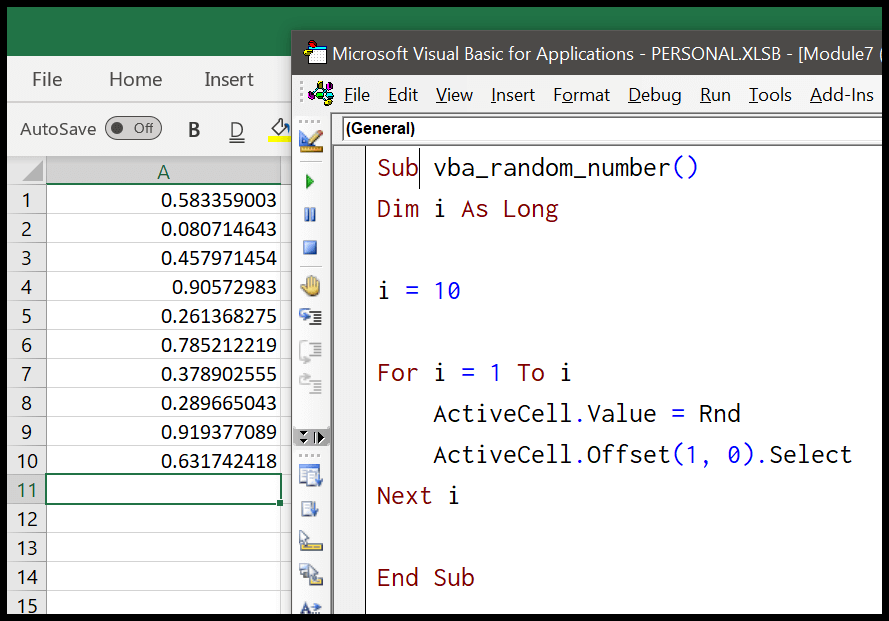Pause macro execution with Break

tap(310, 216)
